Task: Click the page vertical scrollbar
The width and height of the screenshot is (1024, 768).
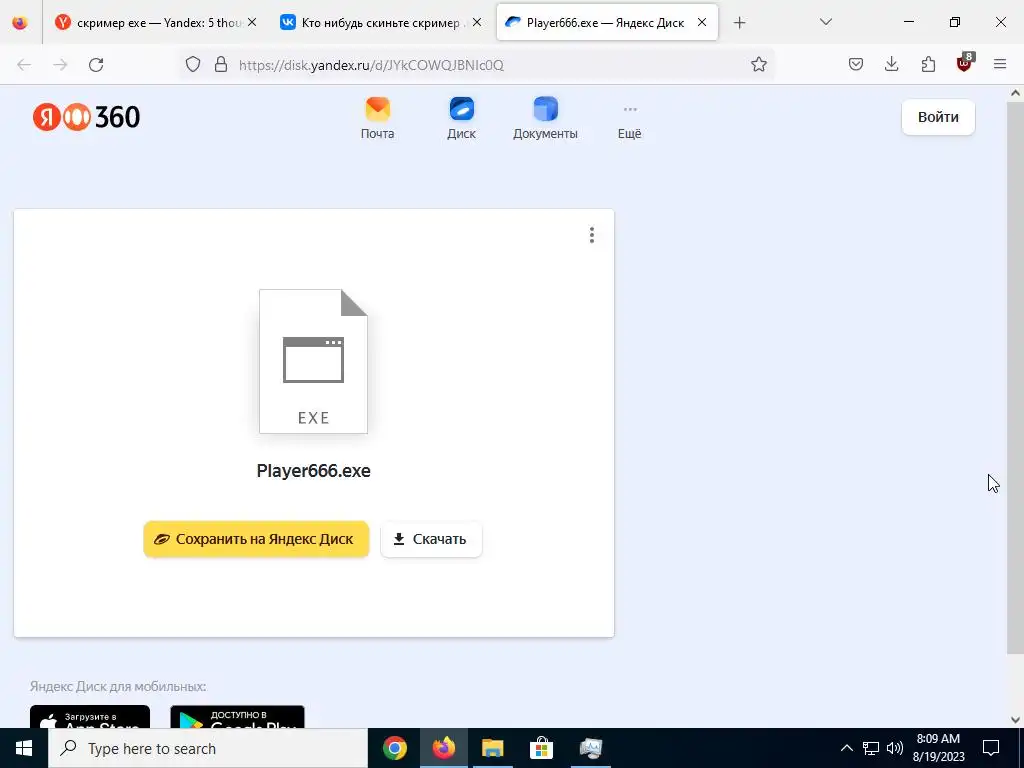Action: pyautogui.click(x=1015, y=377)
